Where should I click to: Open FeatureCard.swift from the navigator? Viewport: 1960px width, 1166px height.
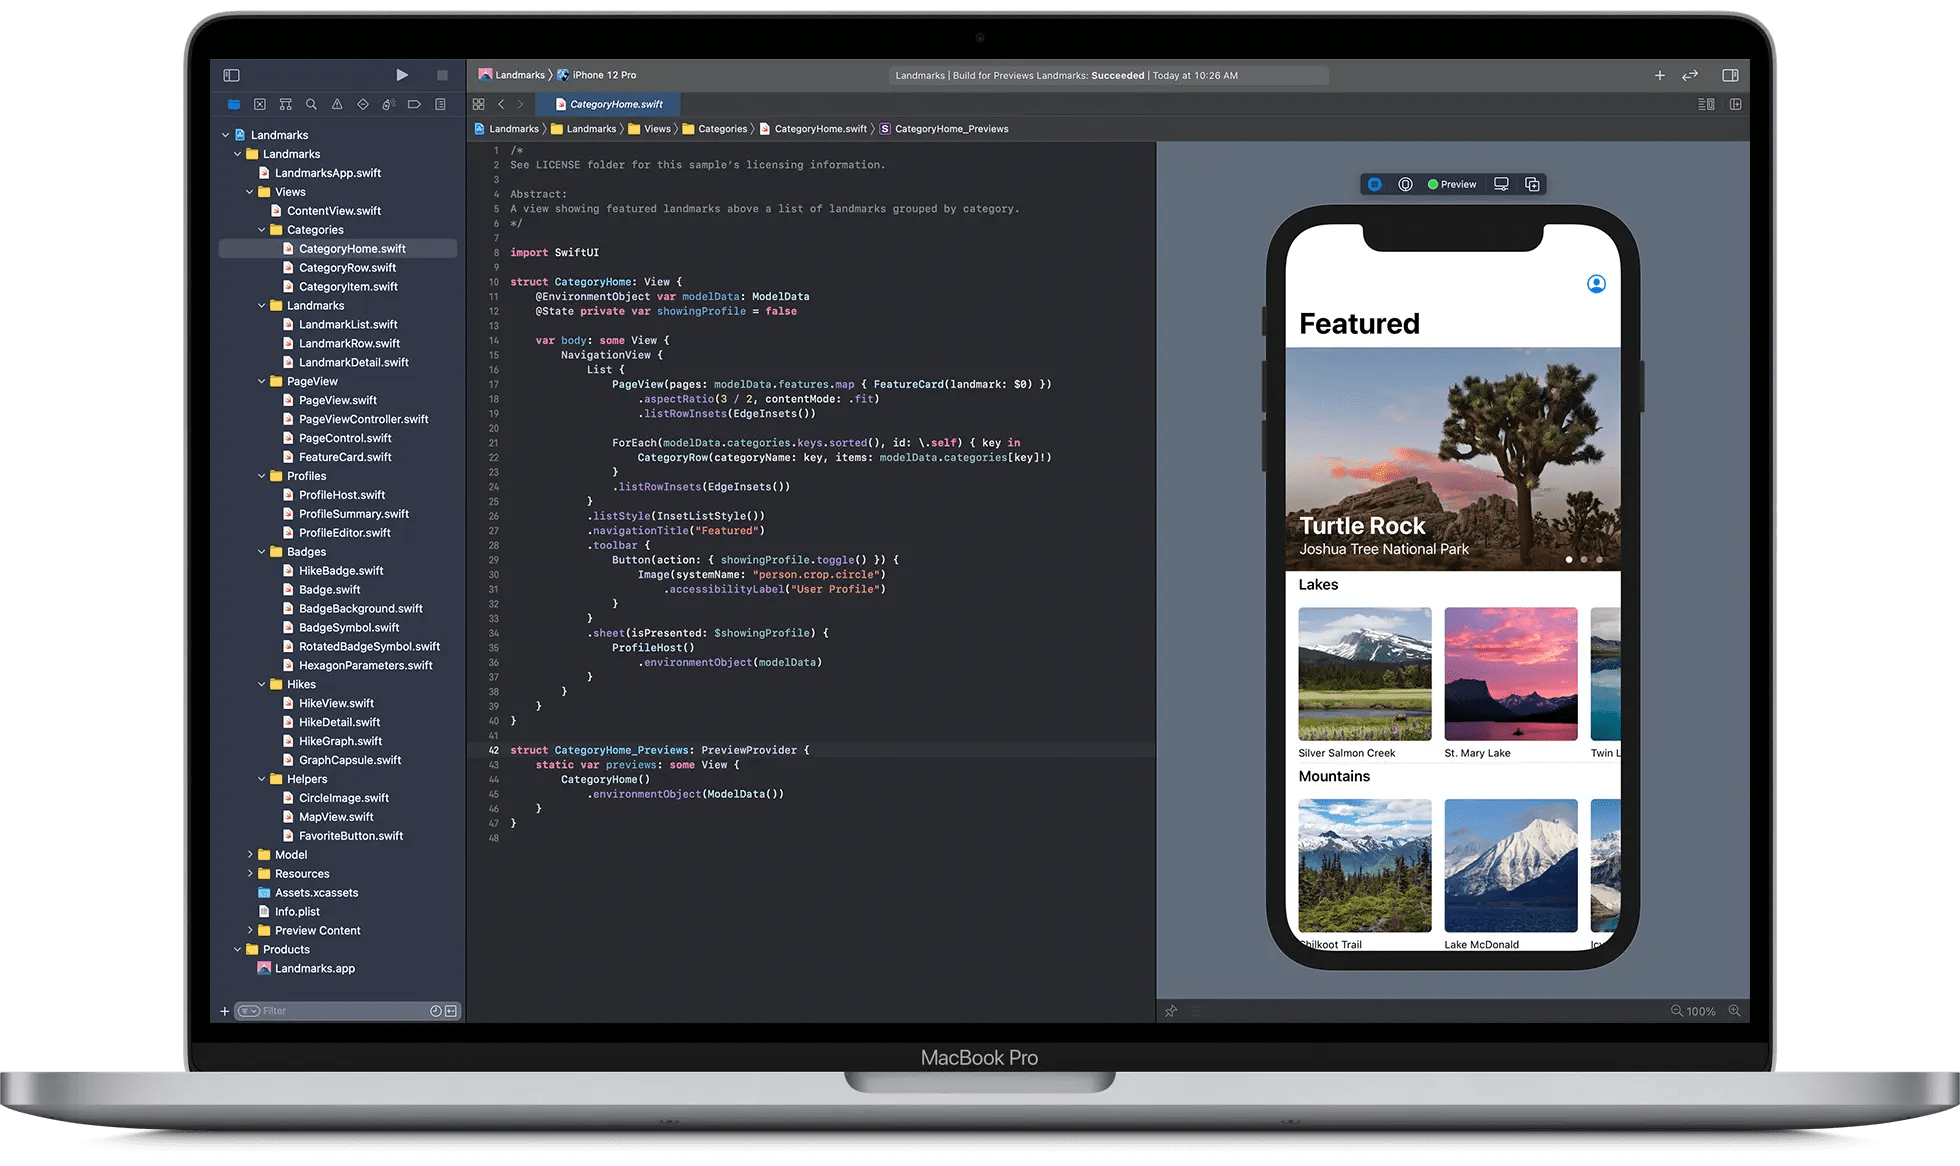(x=344, y=457)
